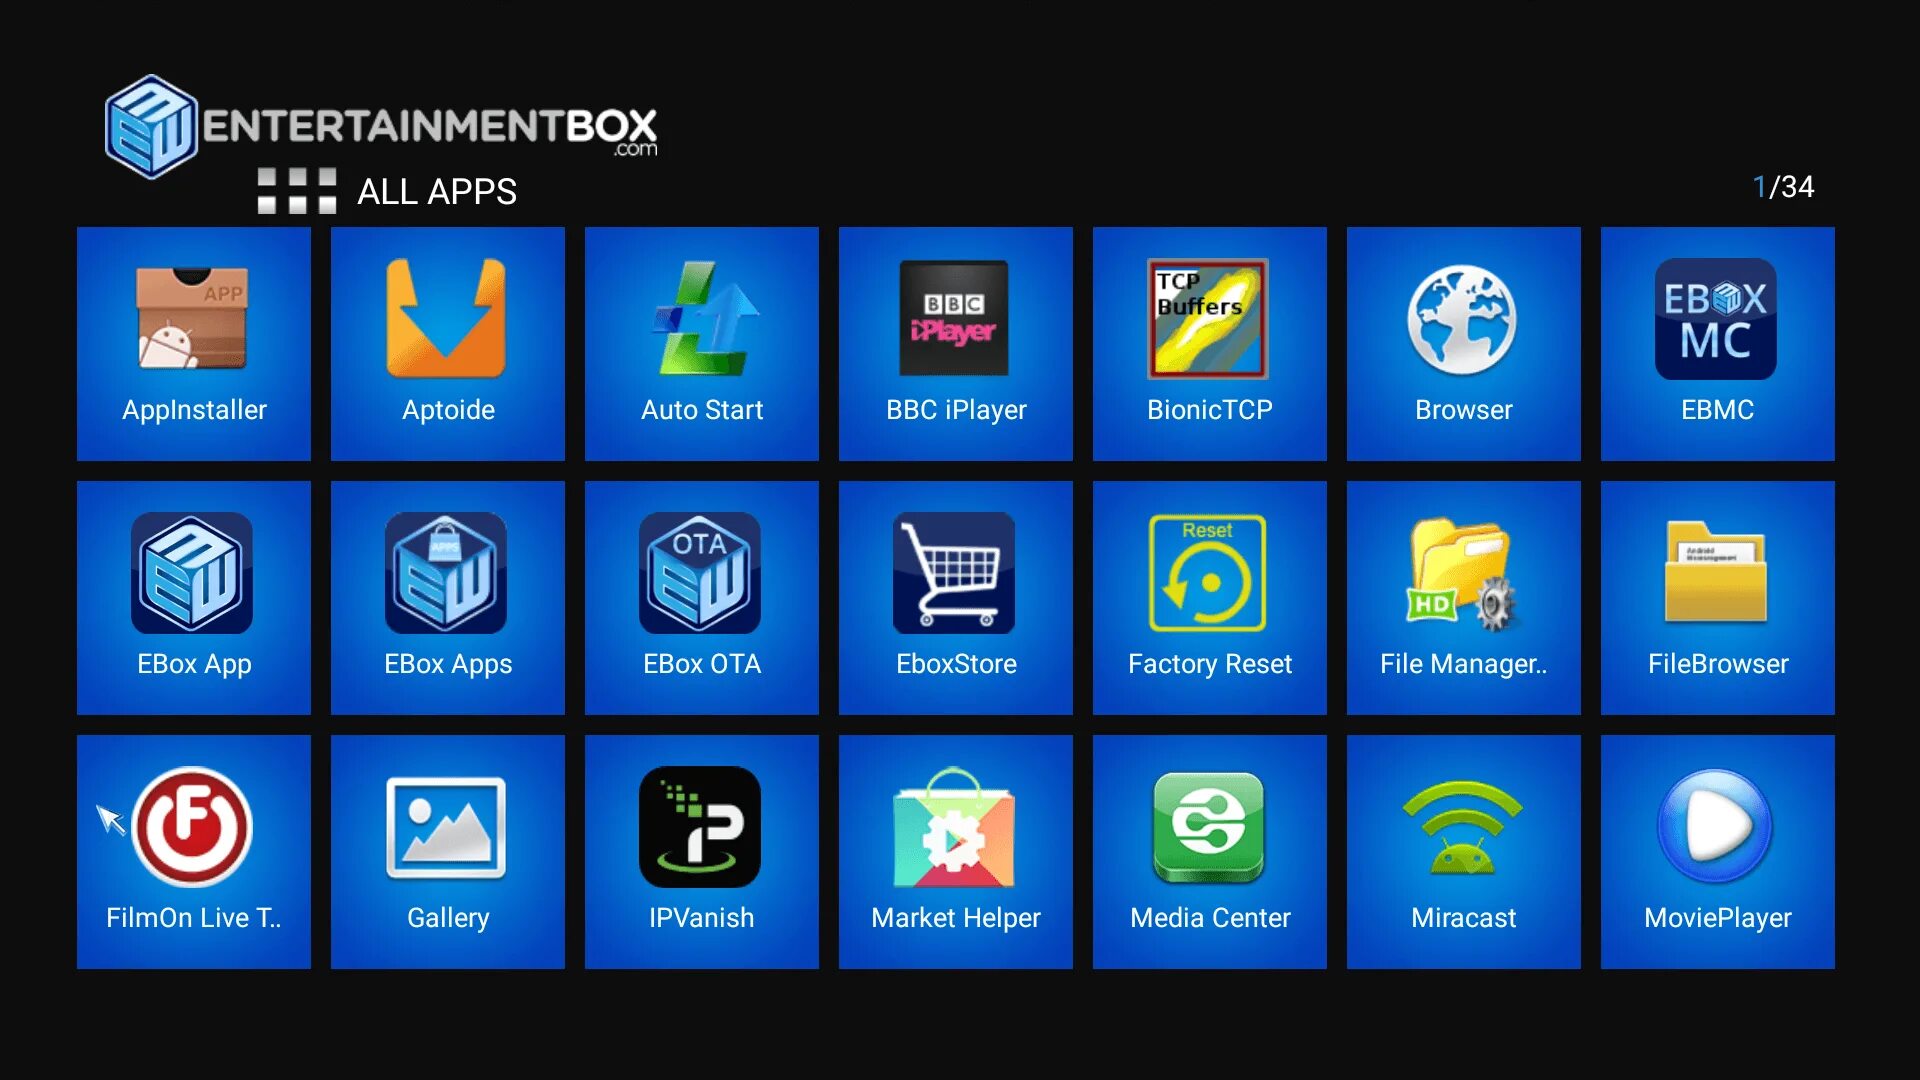Open EBox OTA update tool

pos(702,597)
